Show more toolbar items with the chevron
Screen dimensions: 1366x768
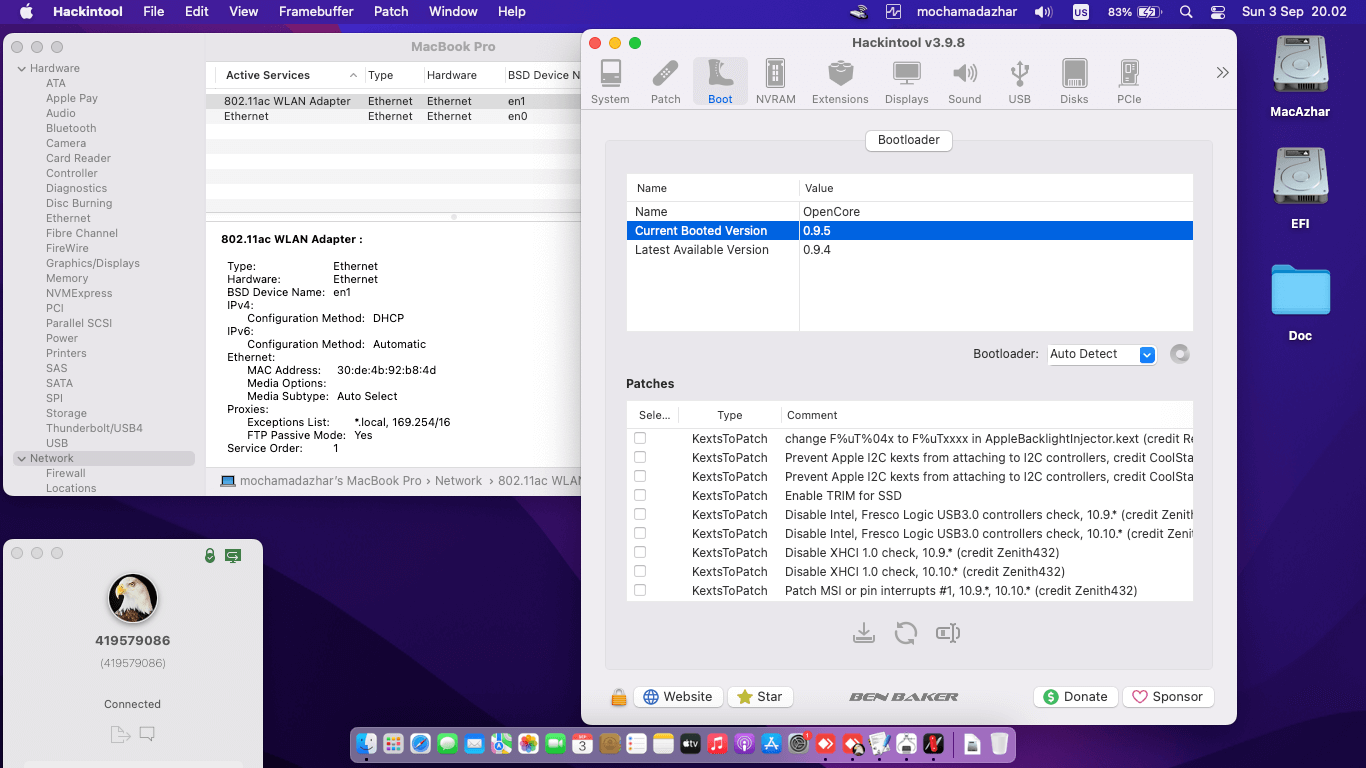pyautogui.click(x=1222, y=73)
